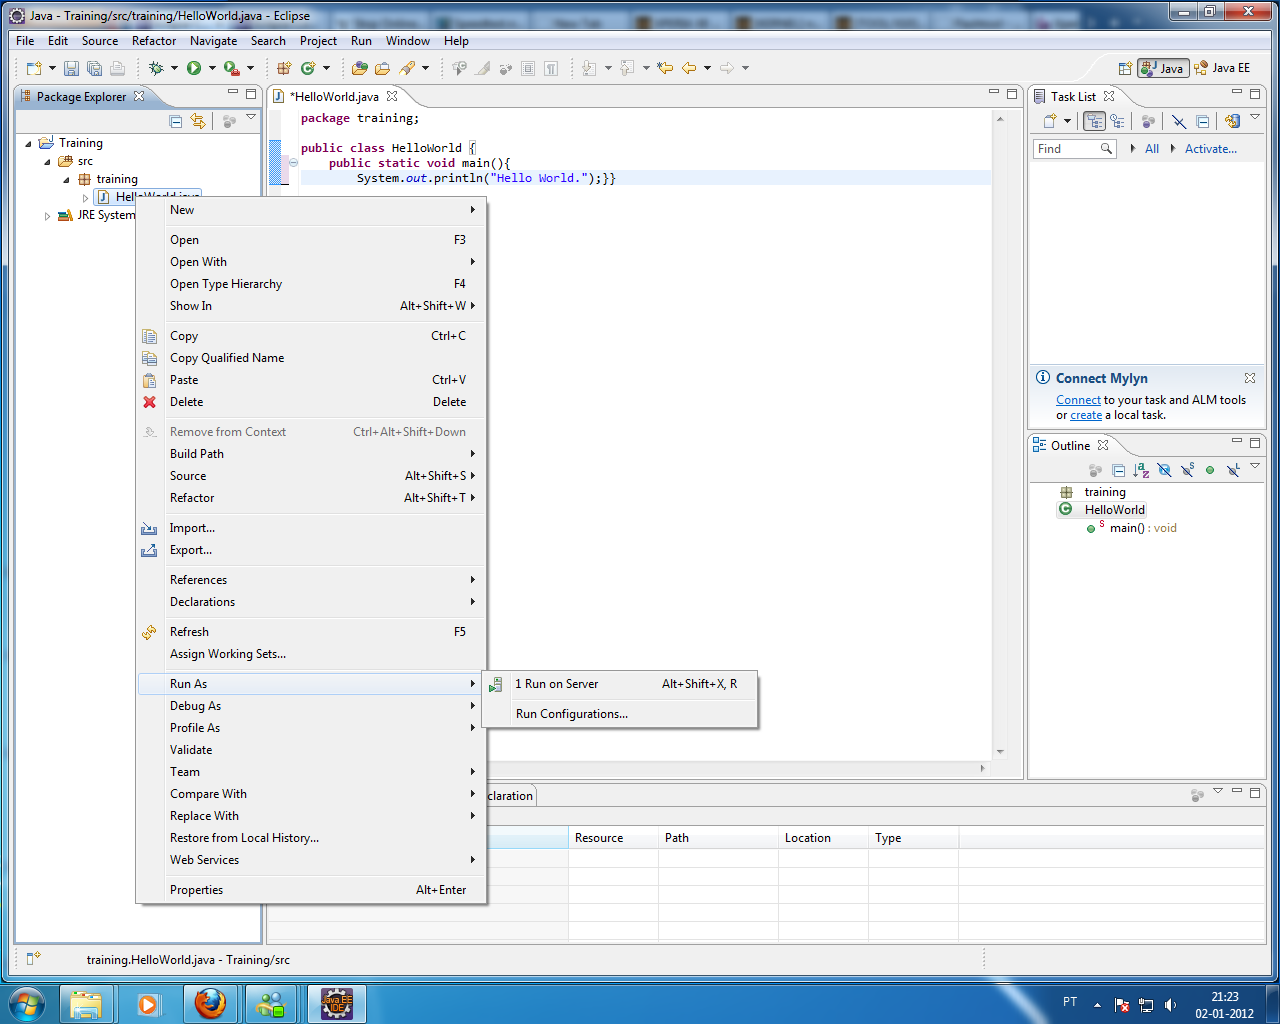
Task: Toggle Hide Fields in Outline
Action: (x=1164, y=470)
